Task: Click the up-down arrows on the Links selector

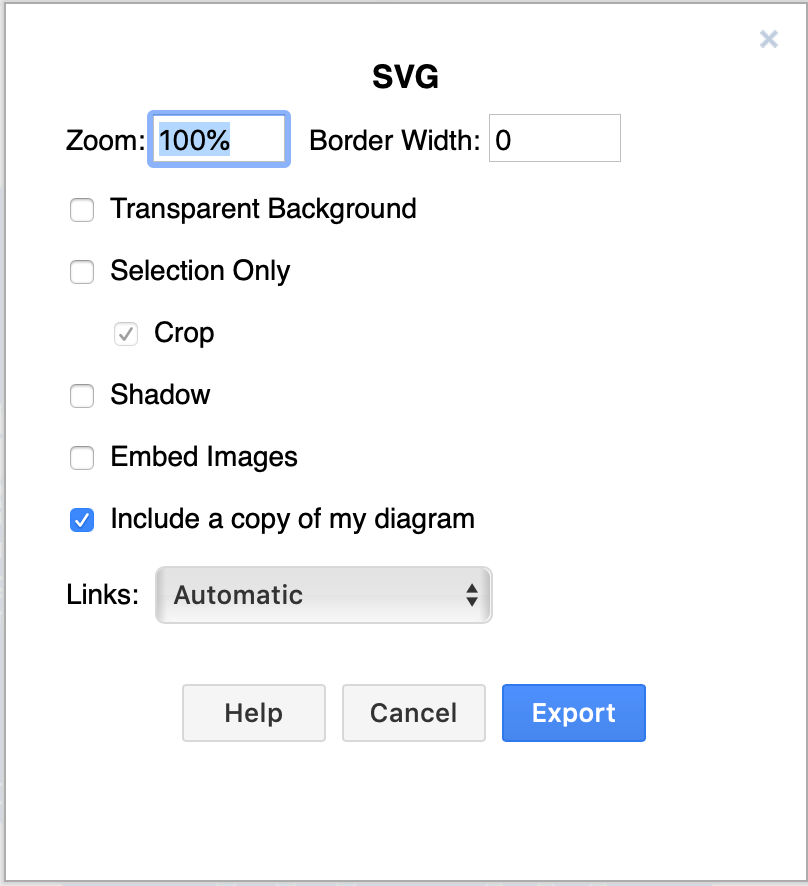Action: pos(471,594)
